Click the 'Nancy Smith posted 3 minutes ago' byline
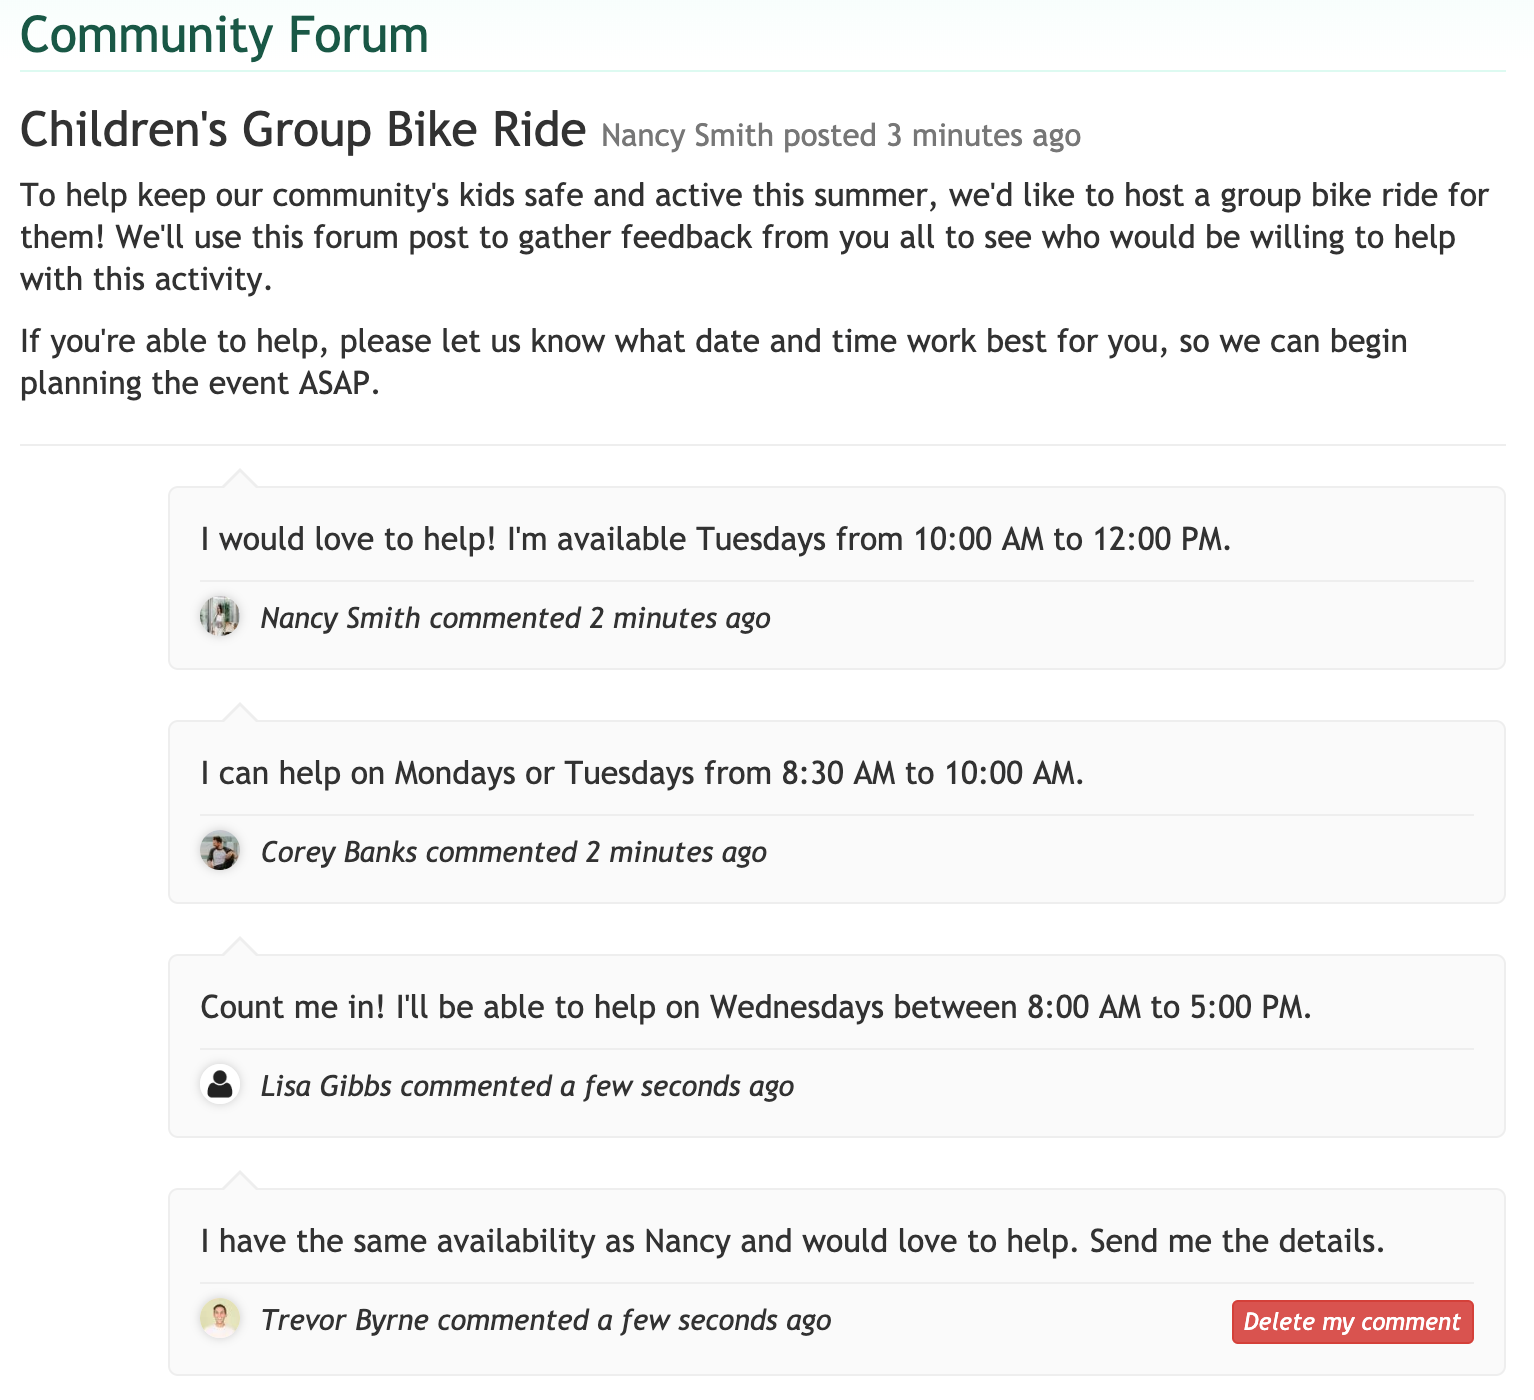The image size is (1534, 1400). (x=840, y=135)
